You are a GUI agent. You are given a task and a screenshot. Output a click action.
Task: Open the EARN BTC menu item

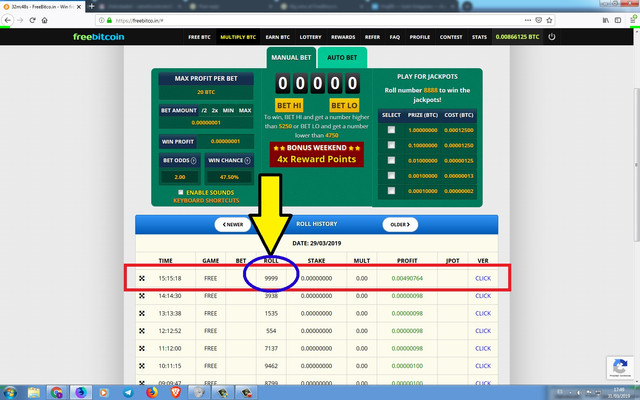tap(278, 37)
